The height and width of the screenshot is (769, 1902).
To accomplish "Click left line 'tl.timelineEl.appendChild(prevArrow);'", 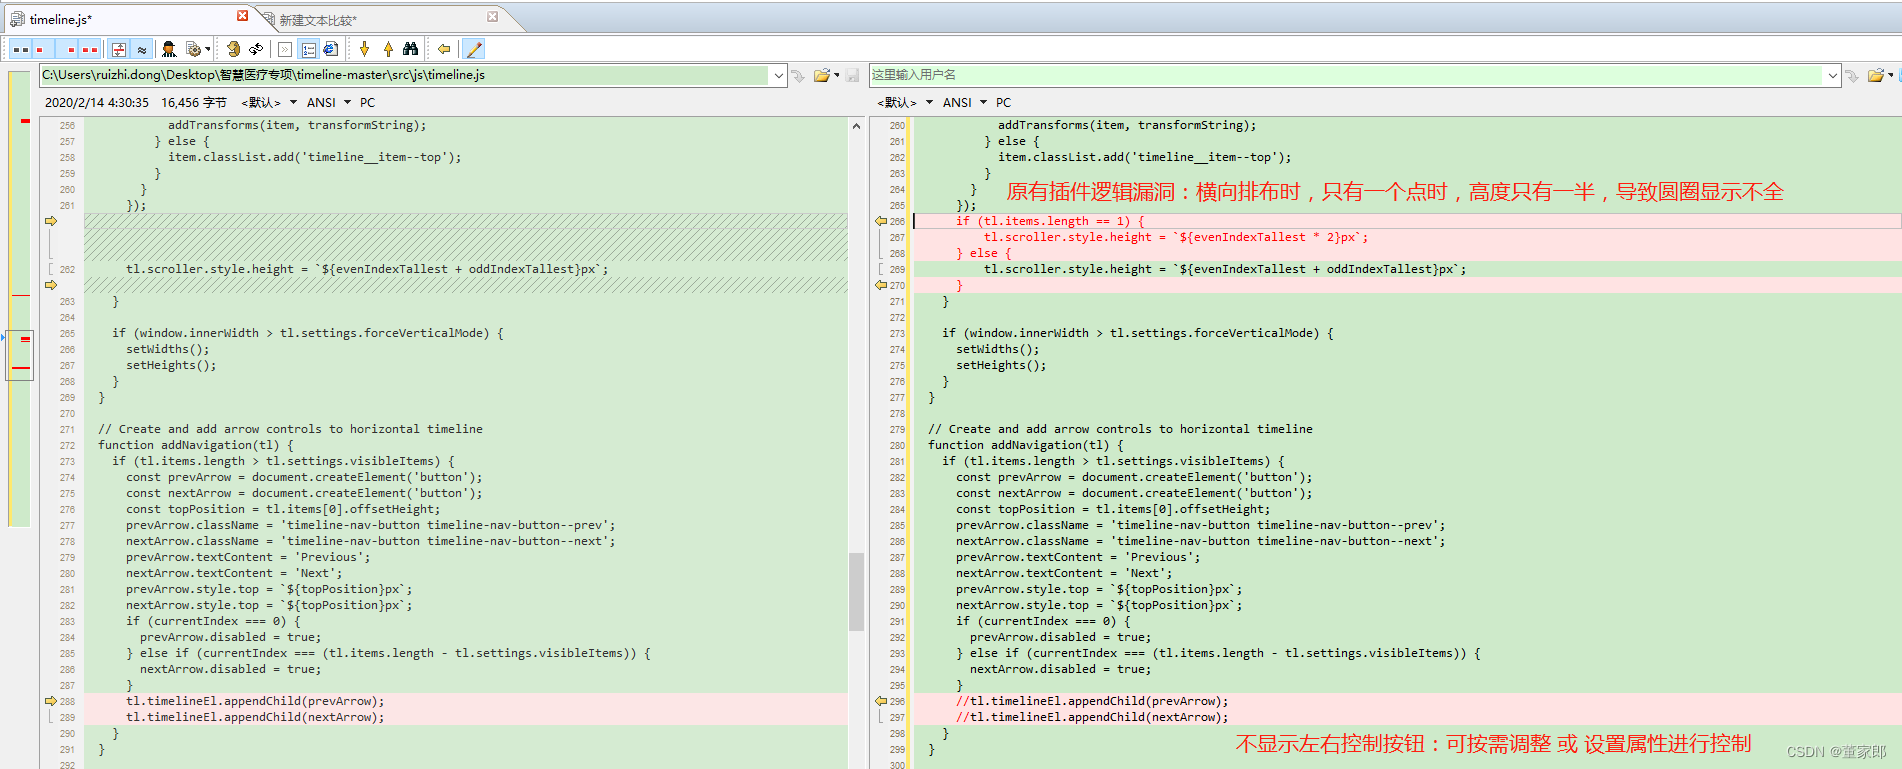I will [x=255, y=701].
